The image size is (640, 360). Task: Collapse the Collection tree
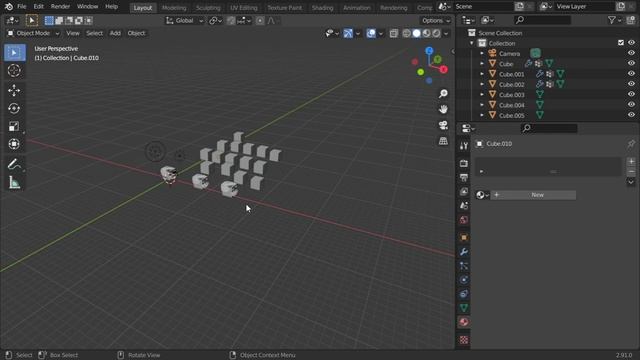pyautogui.click(x=471, y=43)
